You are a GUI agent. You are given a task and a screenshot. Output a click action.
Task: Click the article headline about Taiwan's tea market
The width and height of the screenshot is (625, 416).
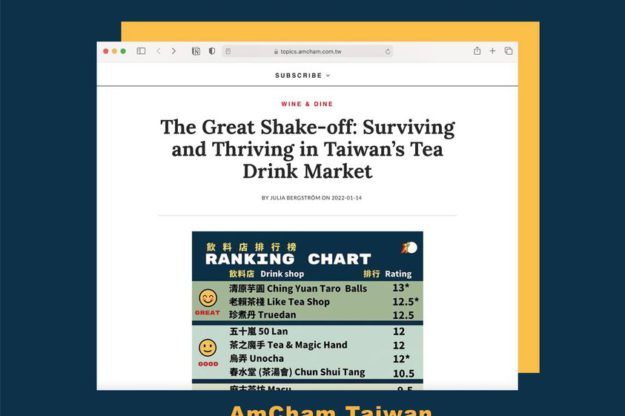(307, 149)
